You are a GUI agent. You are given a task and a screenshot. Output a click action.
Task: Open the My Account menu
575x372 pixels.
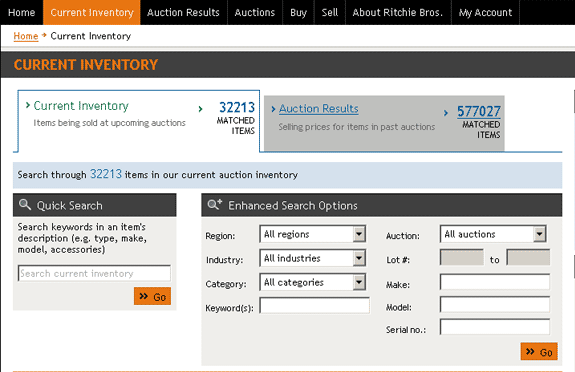click(x=485, y=12)
